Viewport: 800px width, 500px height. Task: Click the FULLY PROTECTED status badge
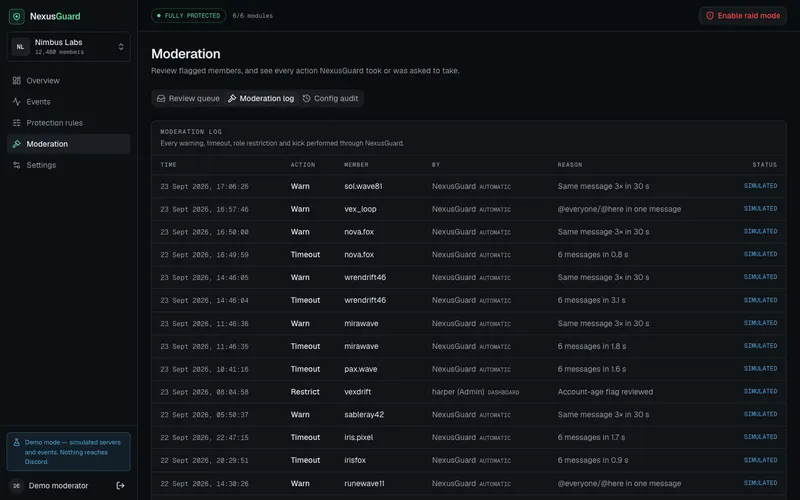click(188, 16)
